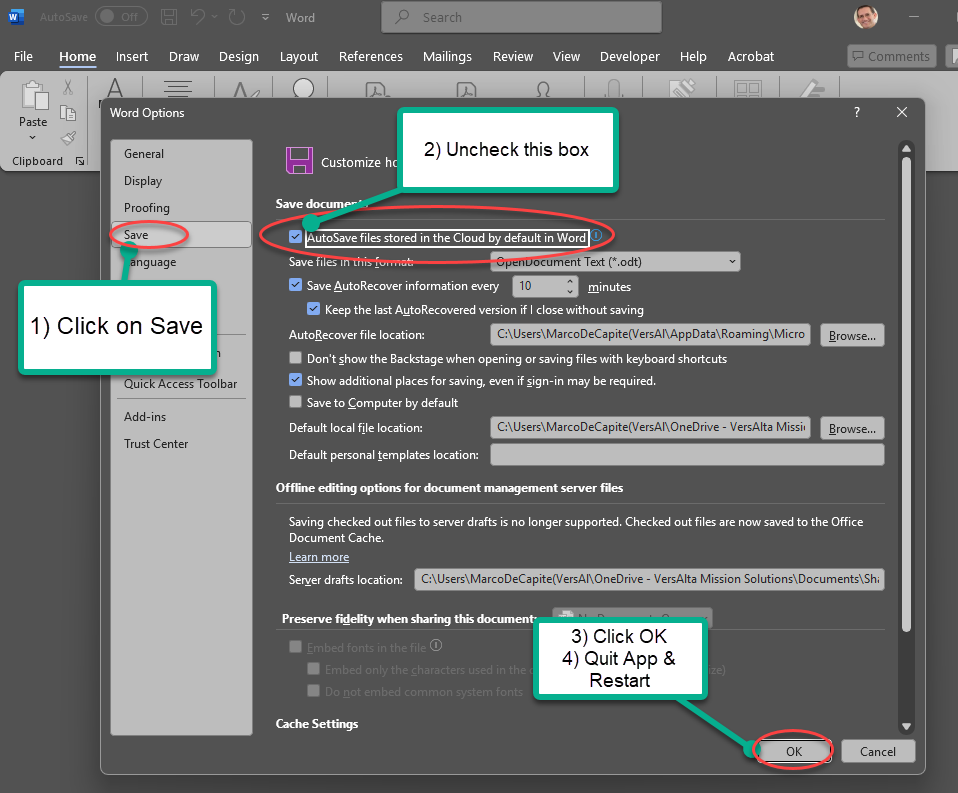Click Cancel in Word Options
This screenshot has height=793, width=958.
(x=878, y=751)
